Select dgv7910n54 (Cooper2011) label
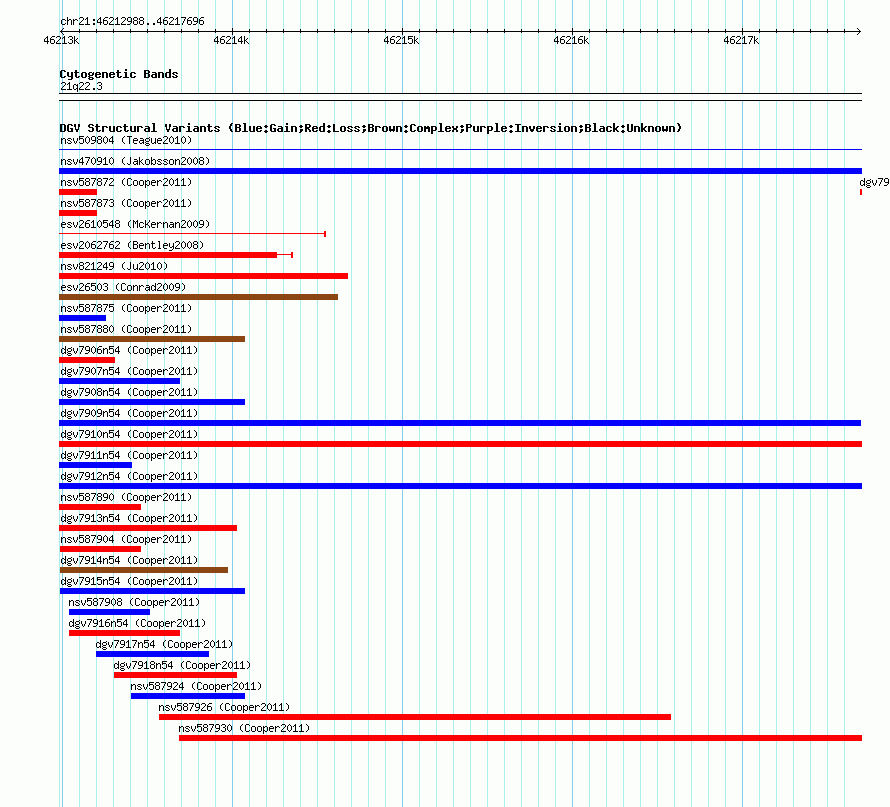This screenshot has height=807, width=890. click(x=129, y=434)
